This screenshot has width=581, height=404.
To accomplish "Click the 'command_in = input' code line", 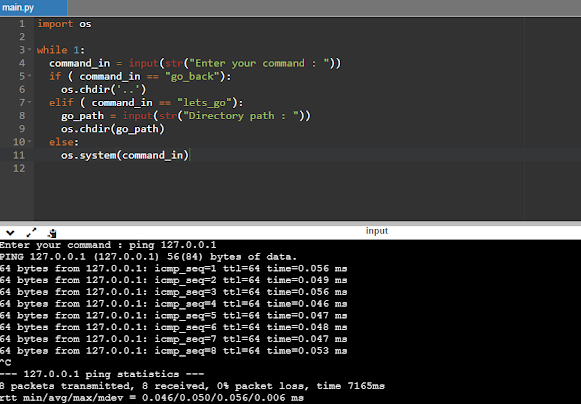I will (x=195, y=63).
